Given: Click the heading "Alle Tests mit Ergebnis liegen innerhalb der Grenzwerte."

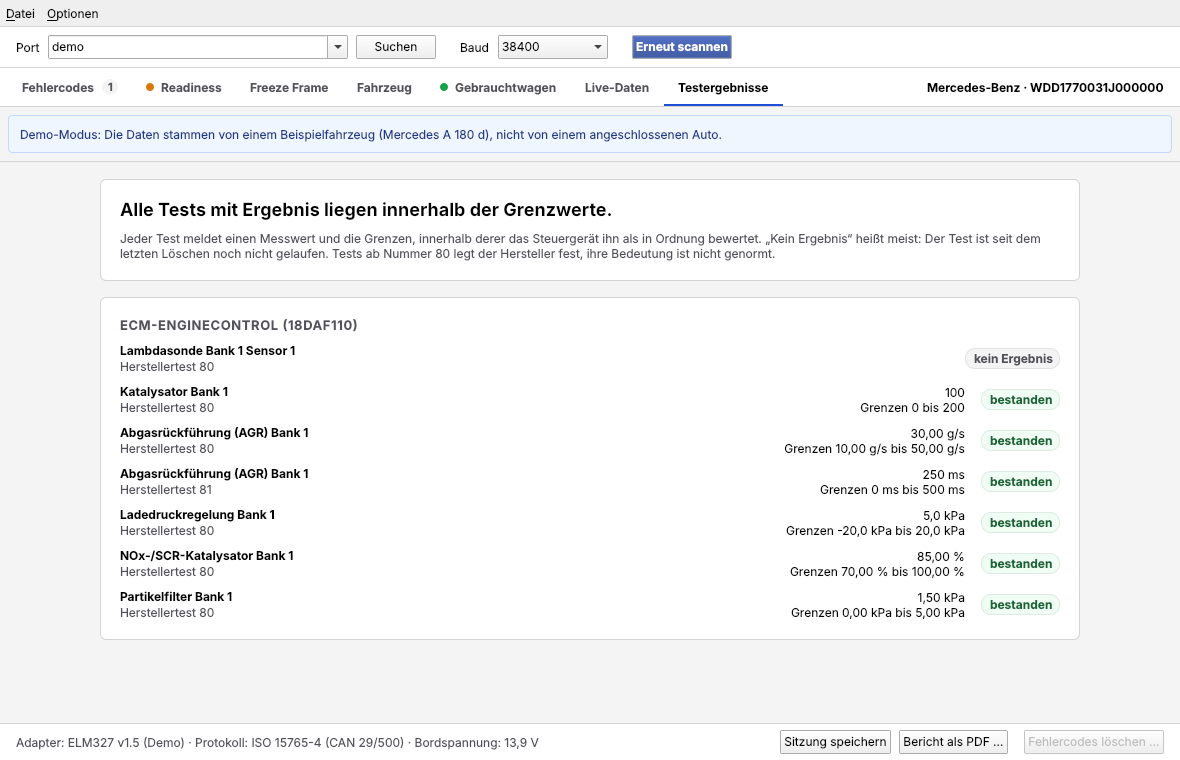Looking at the screenshot, I should point(366,209).
